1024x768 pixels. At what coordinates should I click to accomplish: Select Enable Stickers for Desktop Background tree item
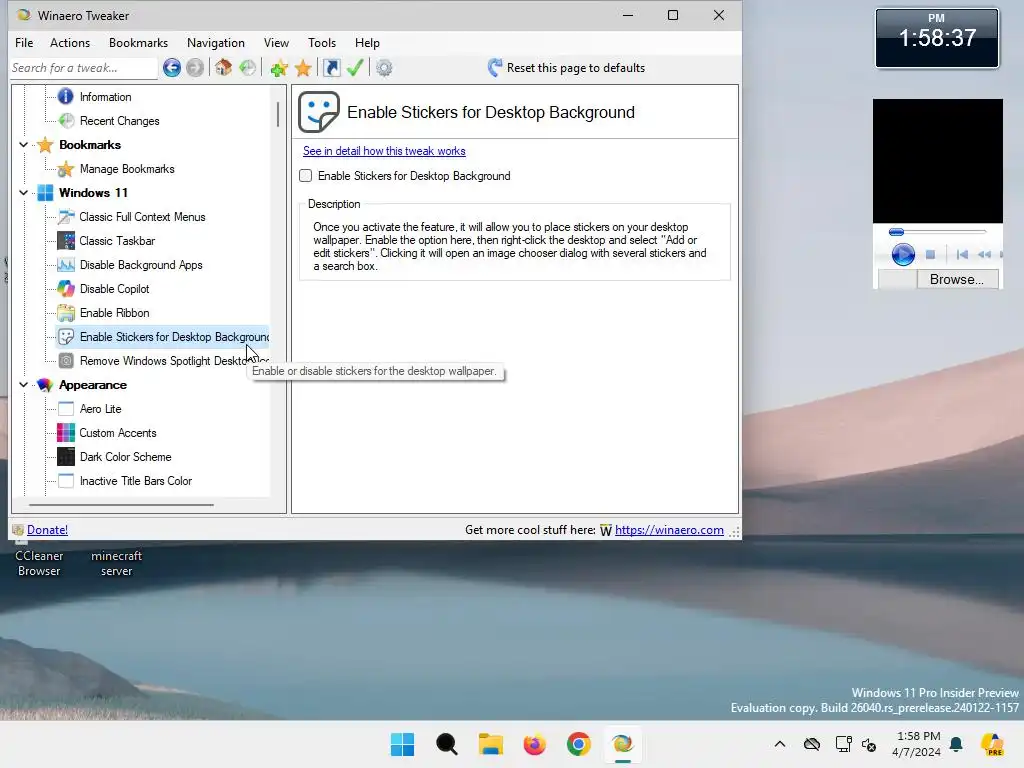(174, 337)
